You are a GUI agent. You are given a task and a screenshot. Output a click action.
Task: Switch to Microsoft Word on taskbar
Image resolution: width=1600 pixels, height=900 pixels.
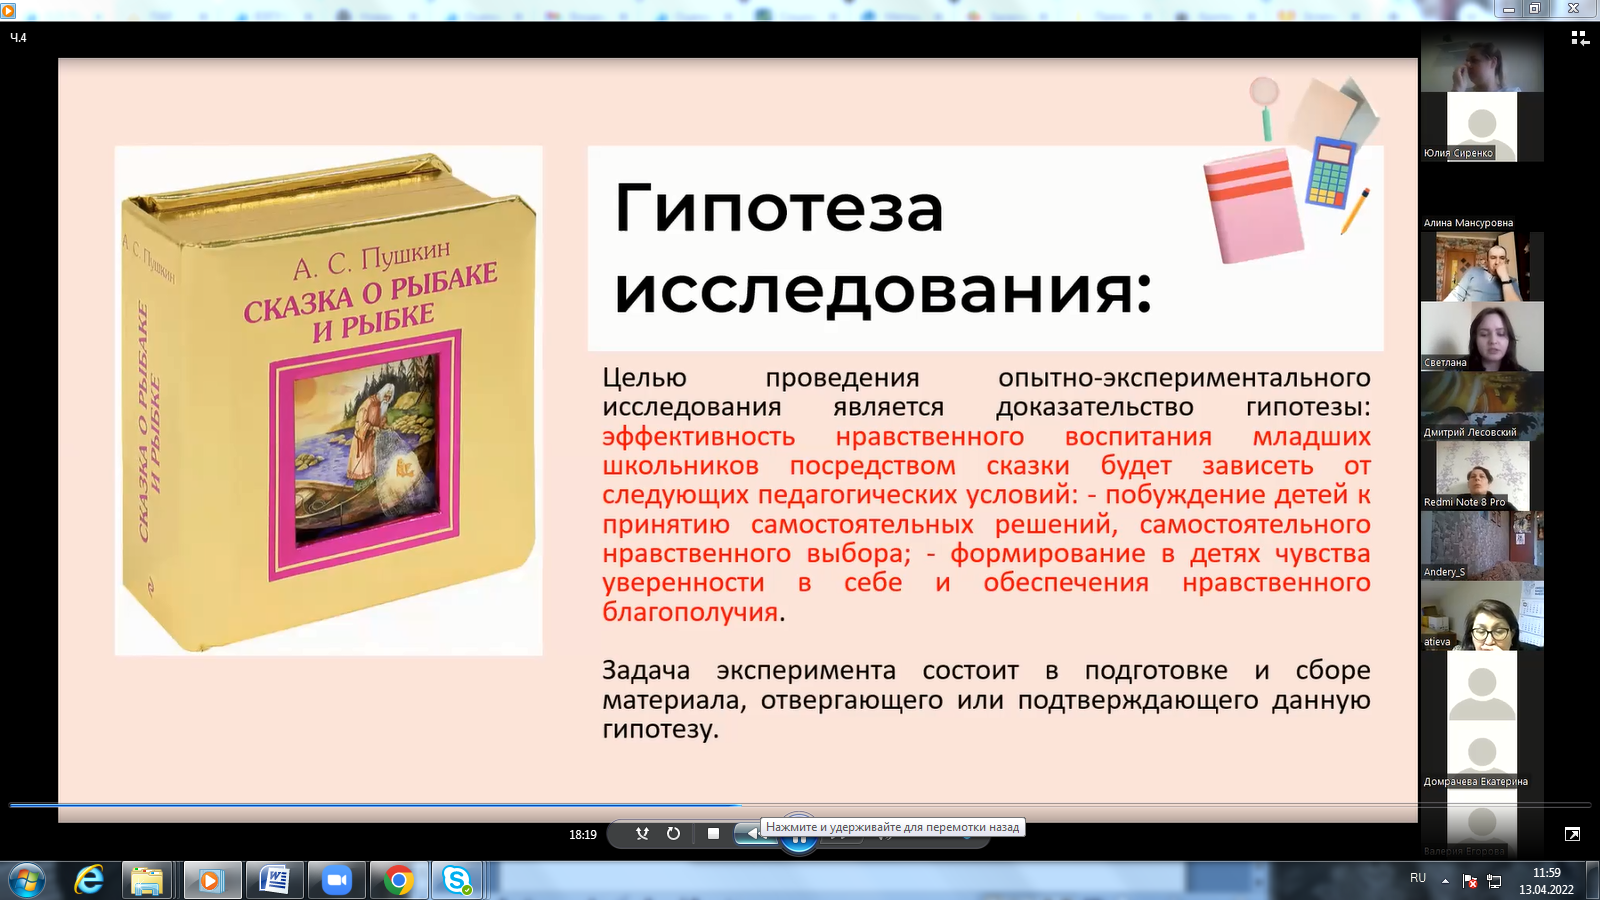pos(273,881)
